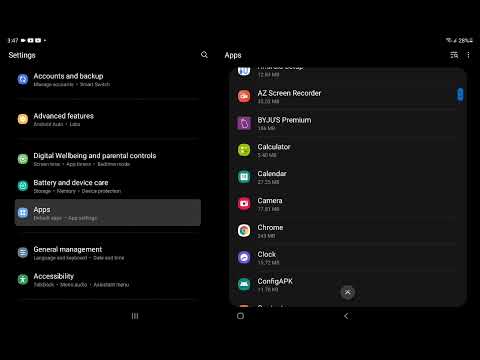Viewport: 480px width, 360px height.
Task: Open the Settings search magnifier
Action: tap(204, 55)
